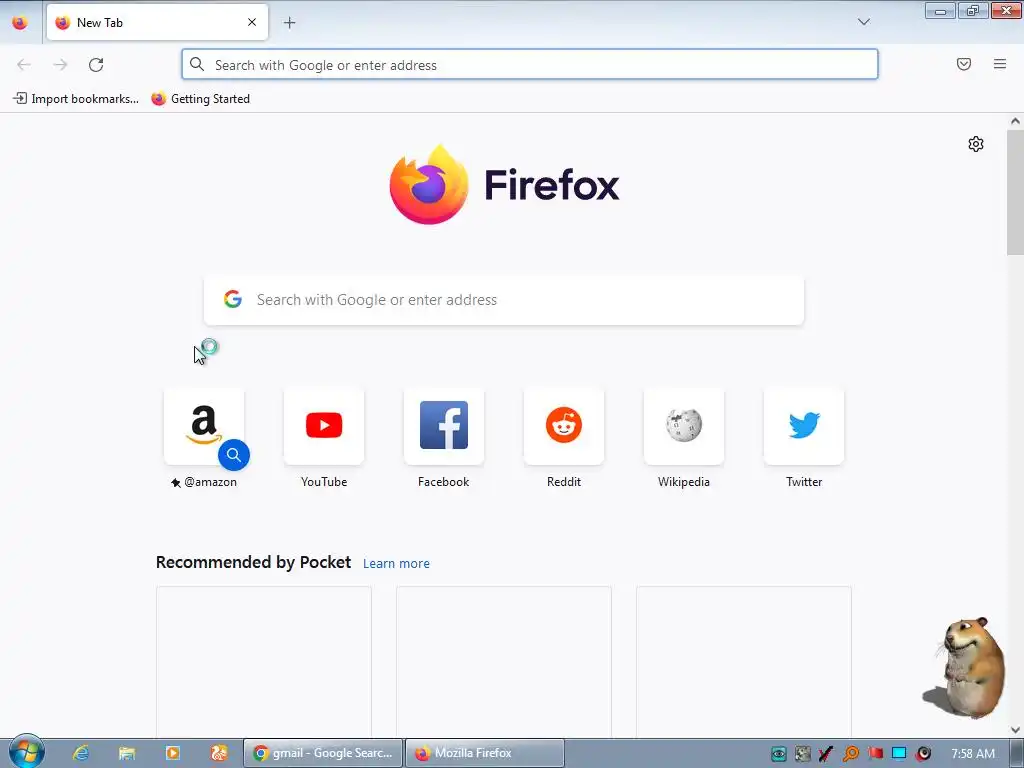Go back with the back arrow

point(24,65)
